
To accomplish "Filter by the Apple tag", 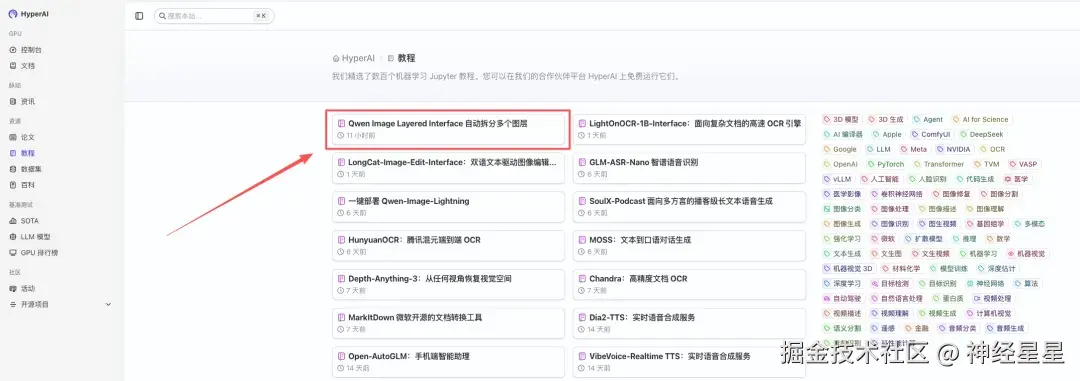I will pos(887,134).
